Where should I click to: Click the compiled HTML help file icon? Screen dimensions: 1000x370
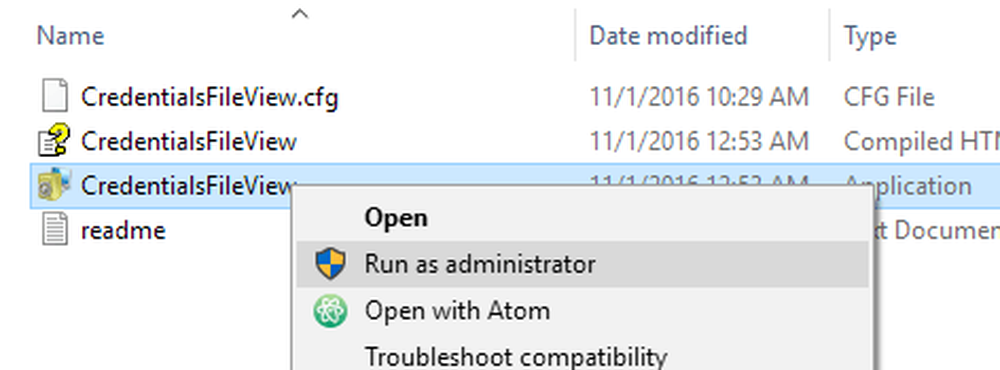point(54,141)
